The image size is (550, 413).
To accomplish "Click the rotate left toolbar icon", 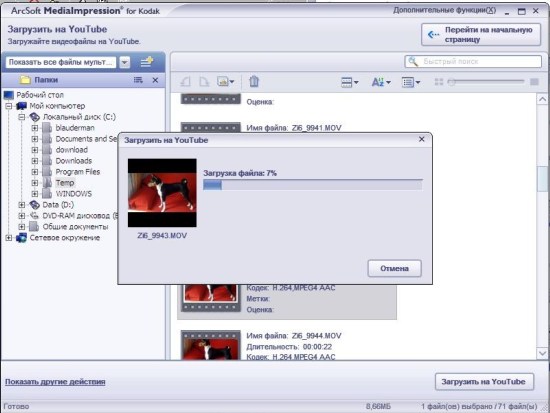I will (185, 82).
